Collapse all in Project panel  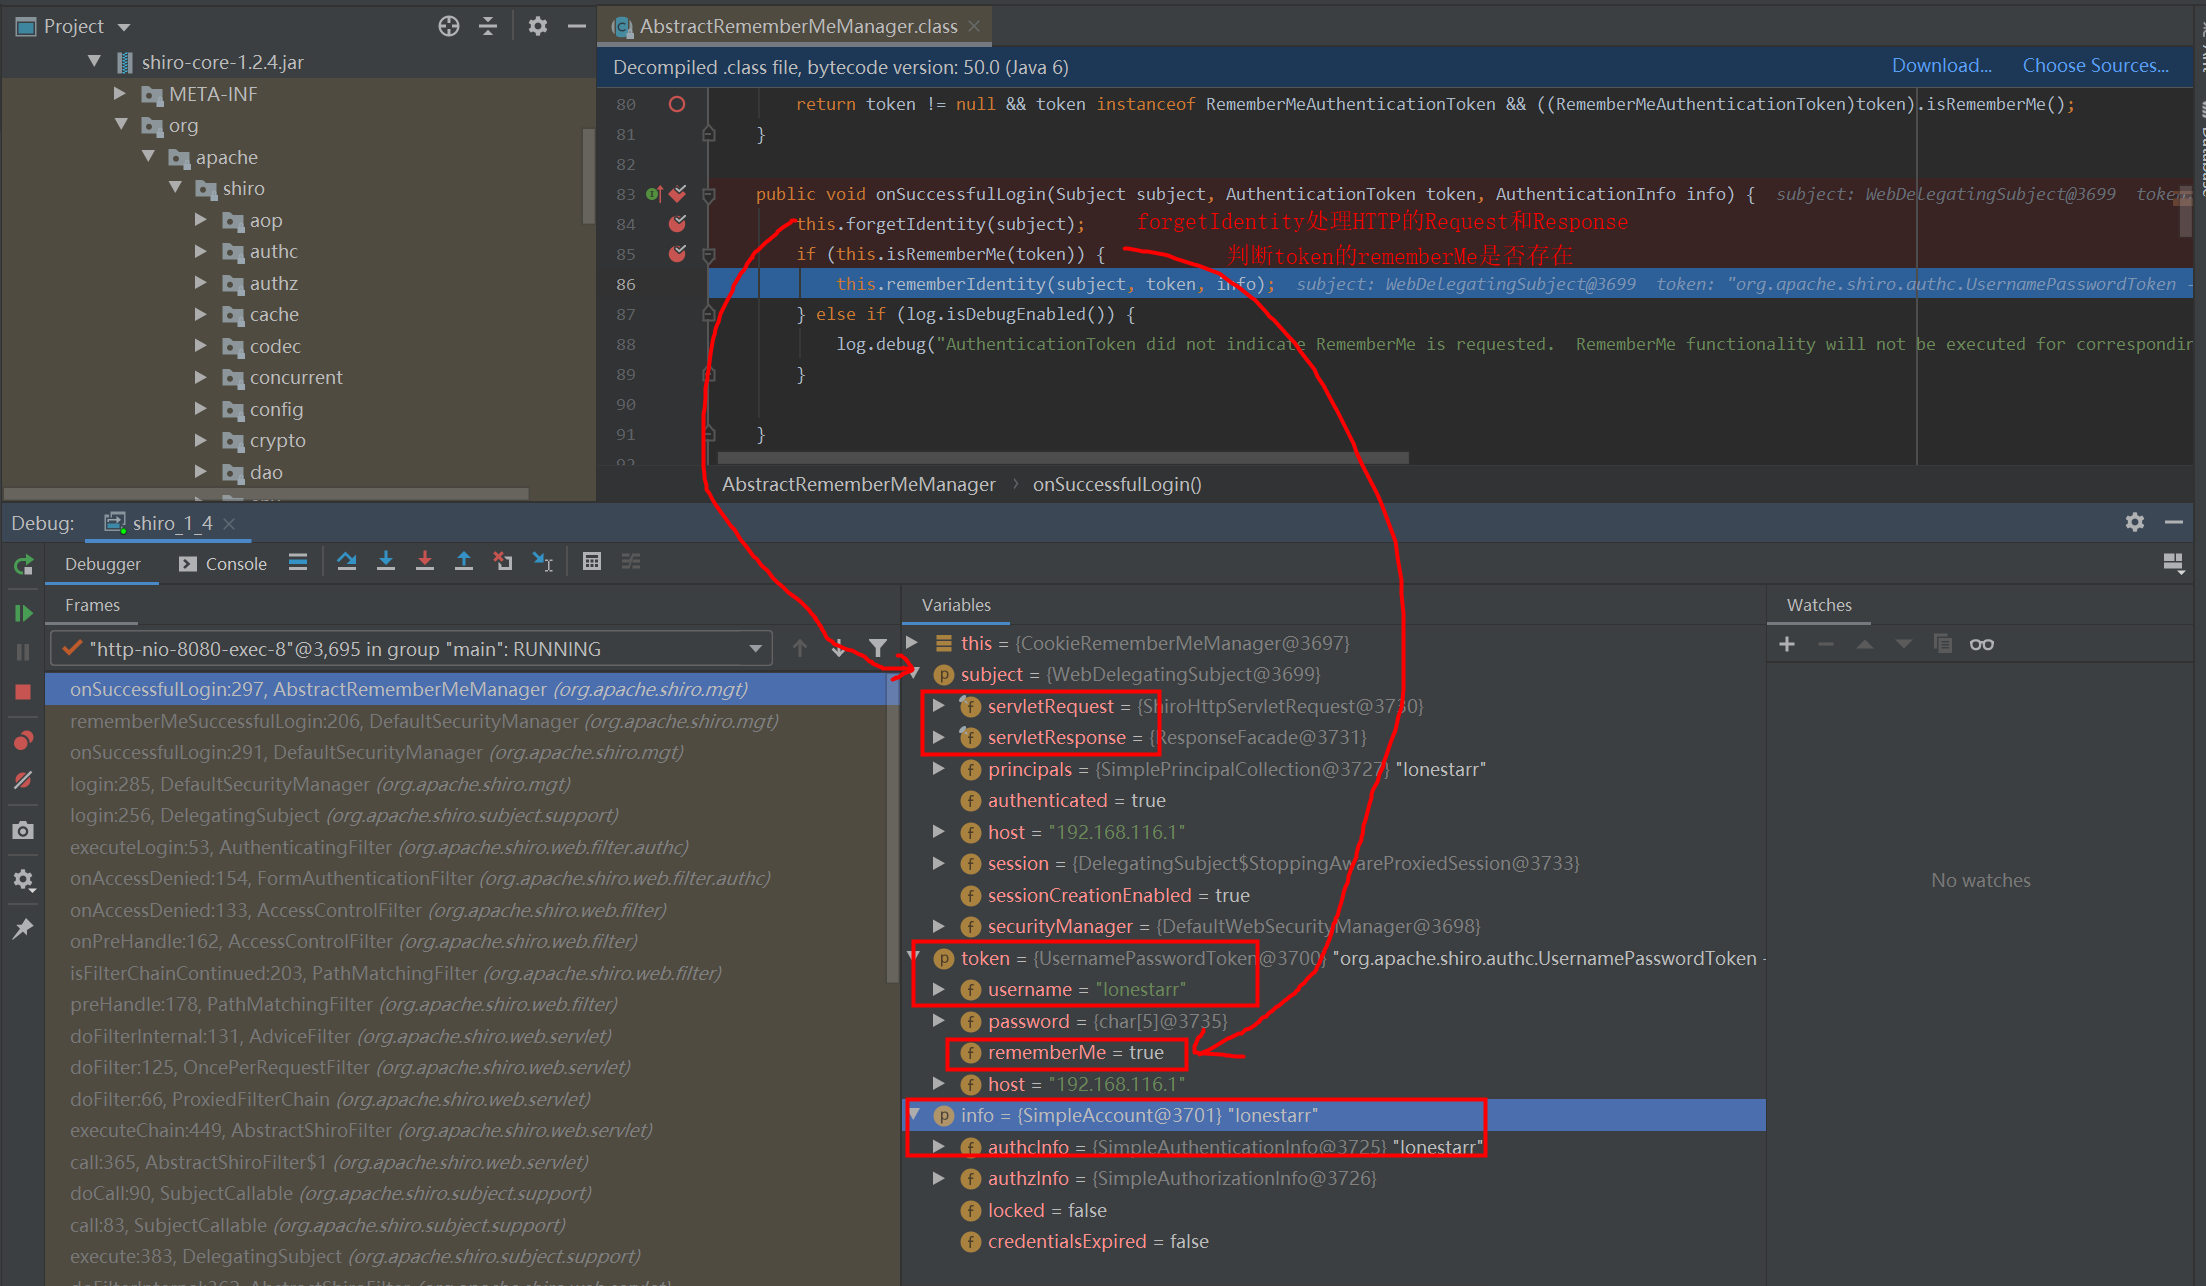tap(488, 26)
